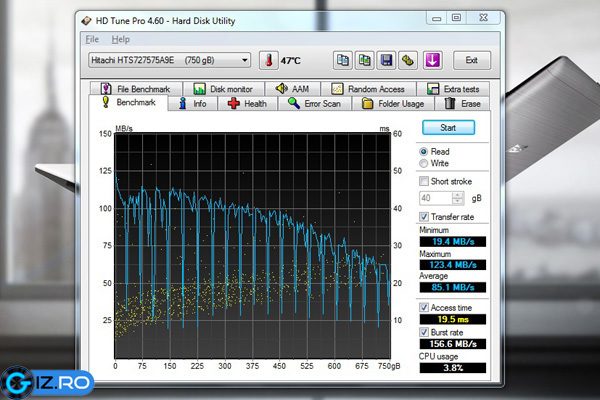
Task: Click the benchmark transfer rate graph
Action: [253, 246]
